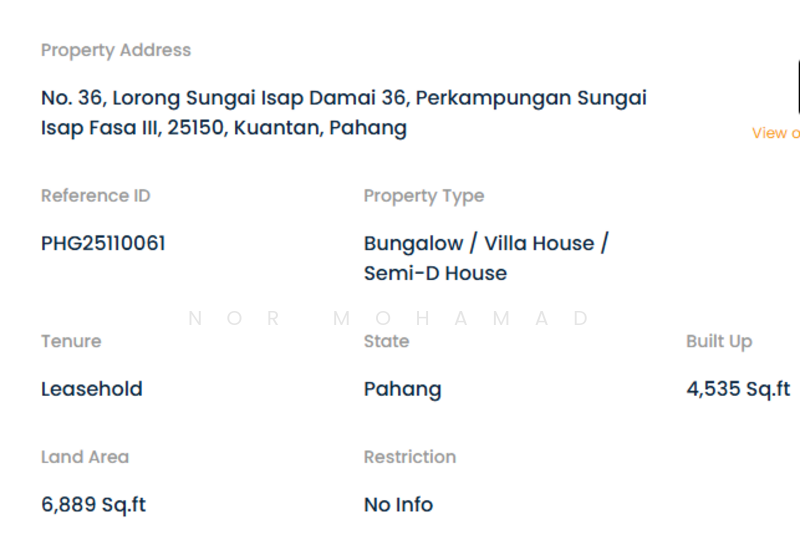This screenshot has width=800, height=555.
Task: Click the "Semi-D House" text line
Action: click(435, 273)
